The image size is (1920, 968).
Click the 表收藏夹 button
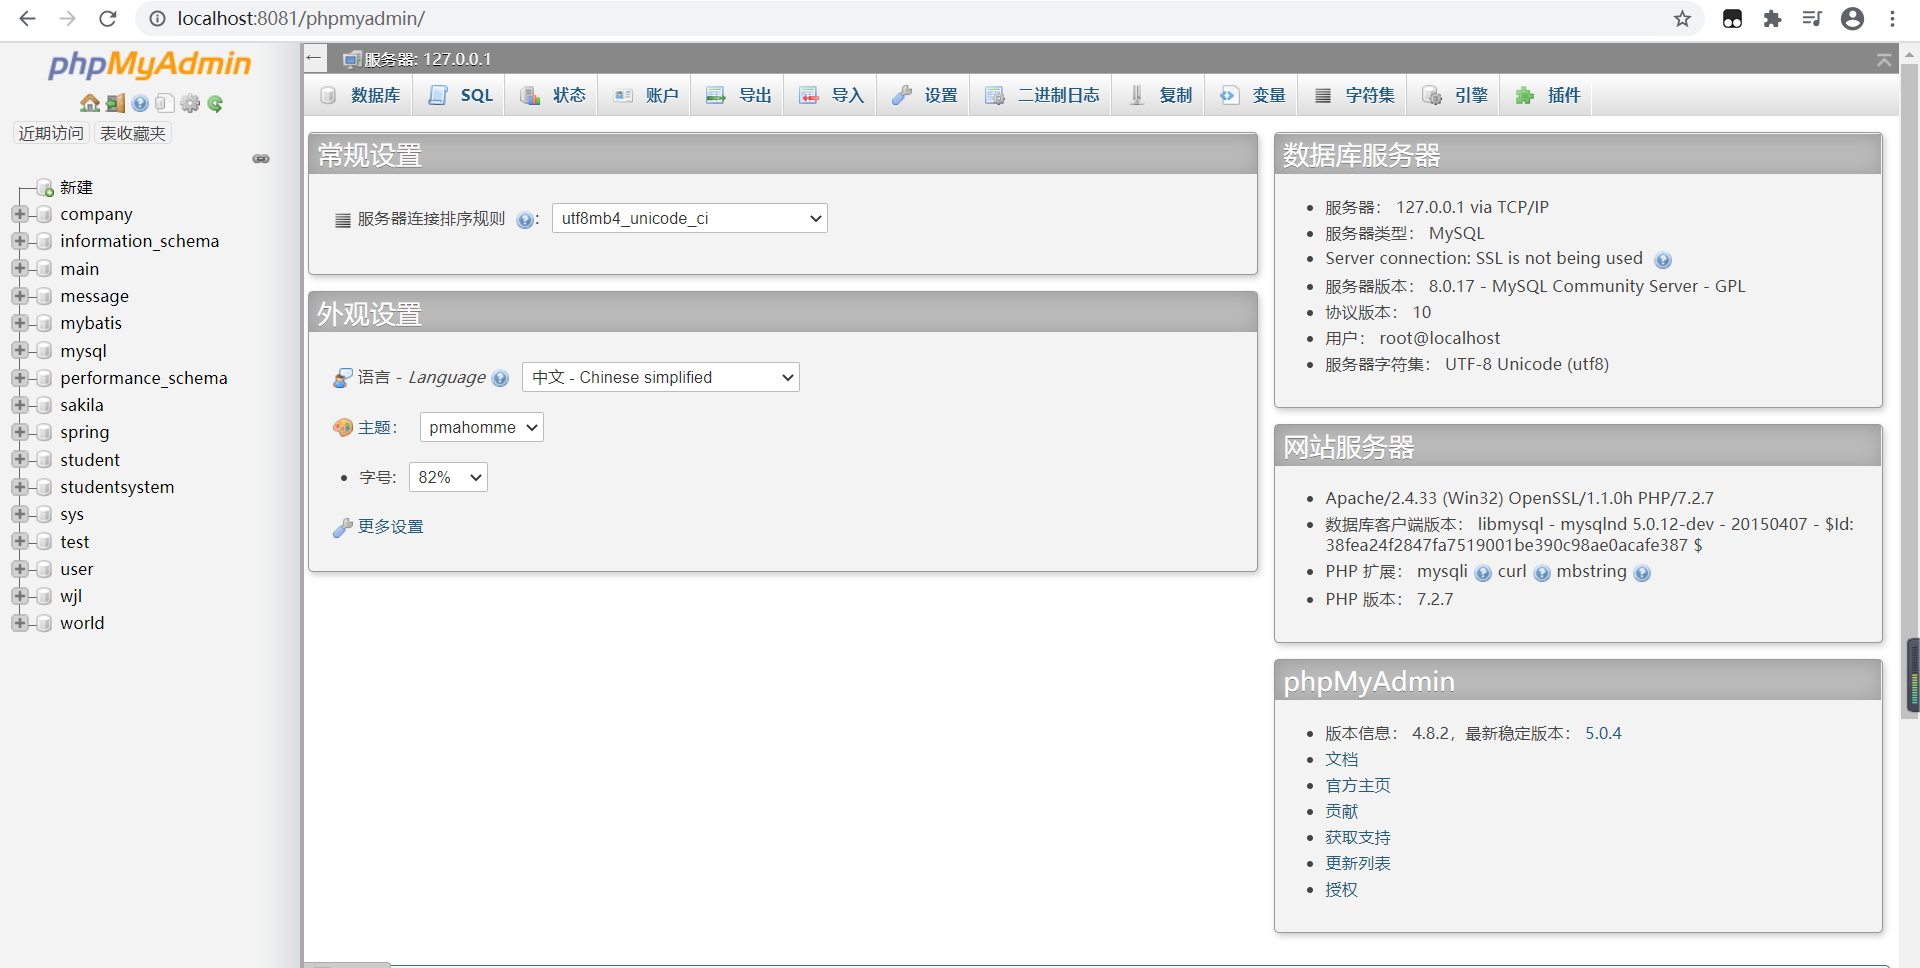tap(133, 133)
